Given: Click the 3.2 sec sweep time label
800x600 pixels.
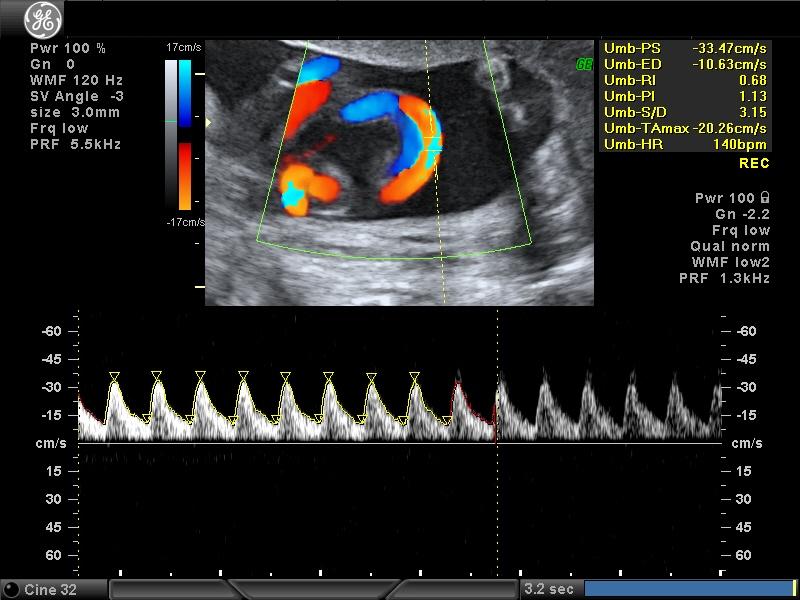Looking at the screenshot, I should pos(548,589).
